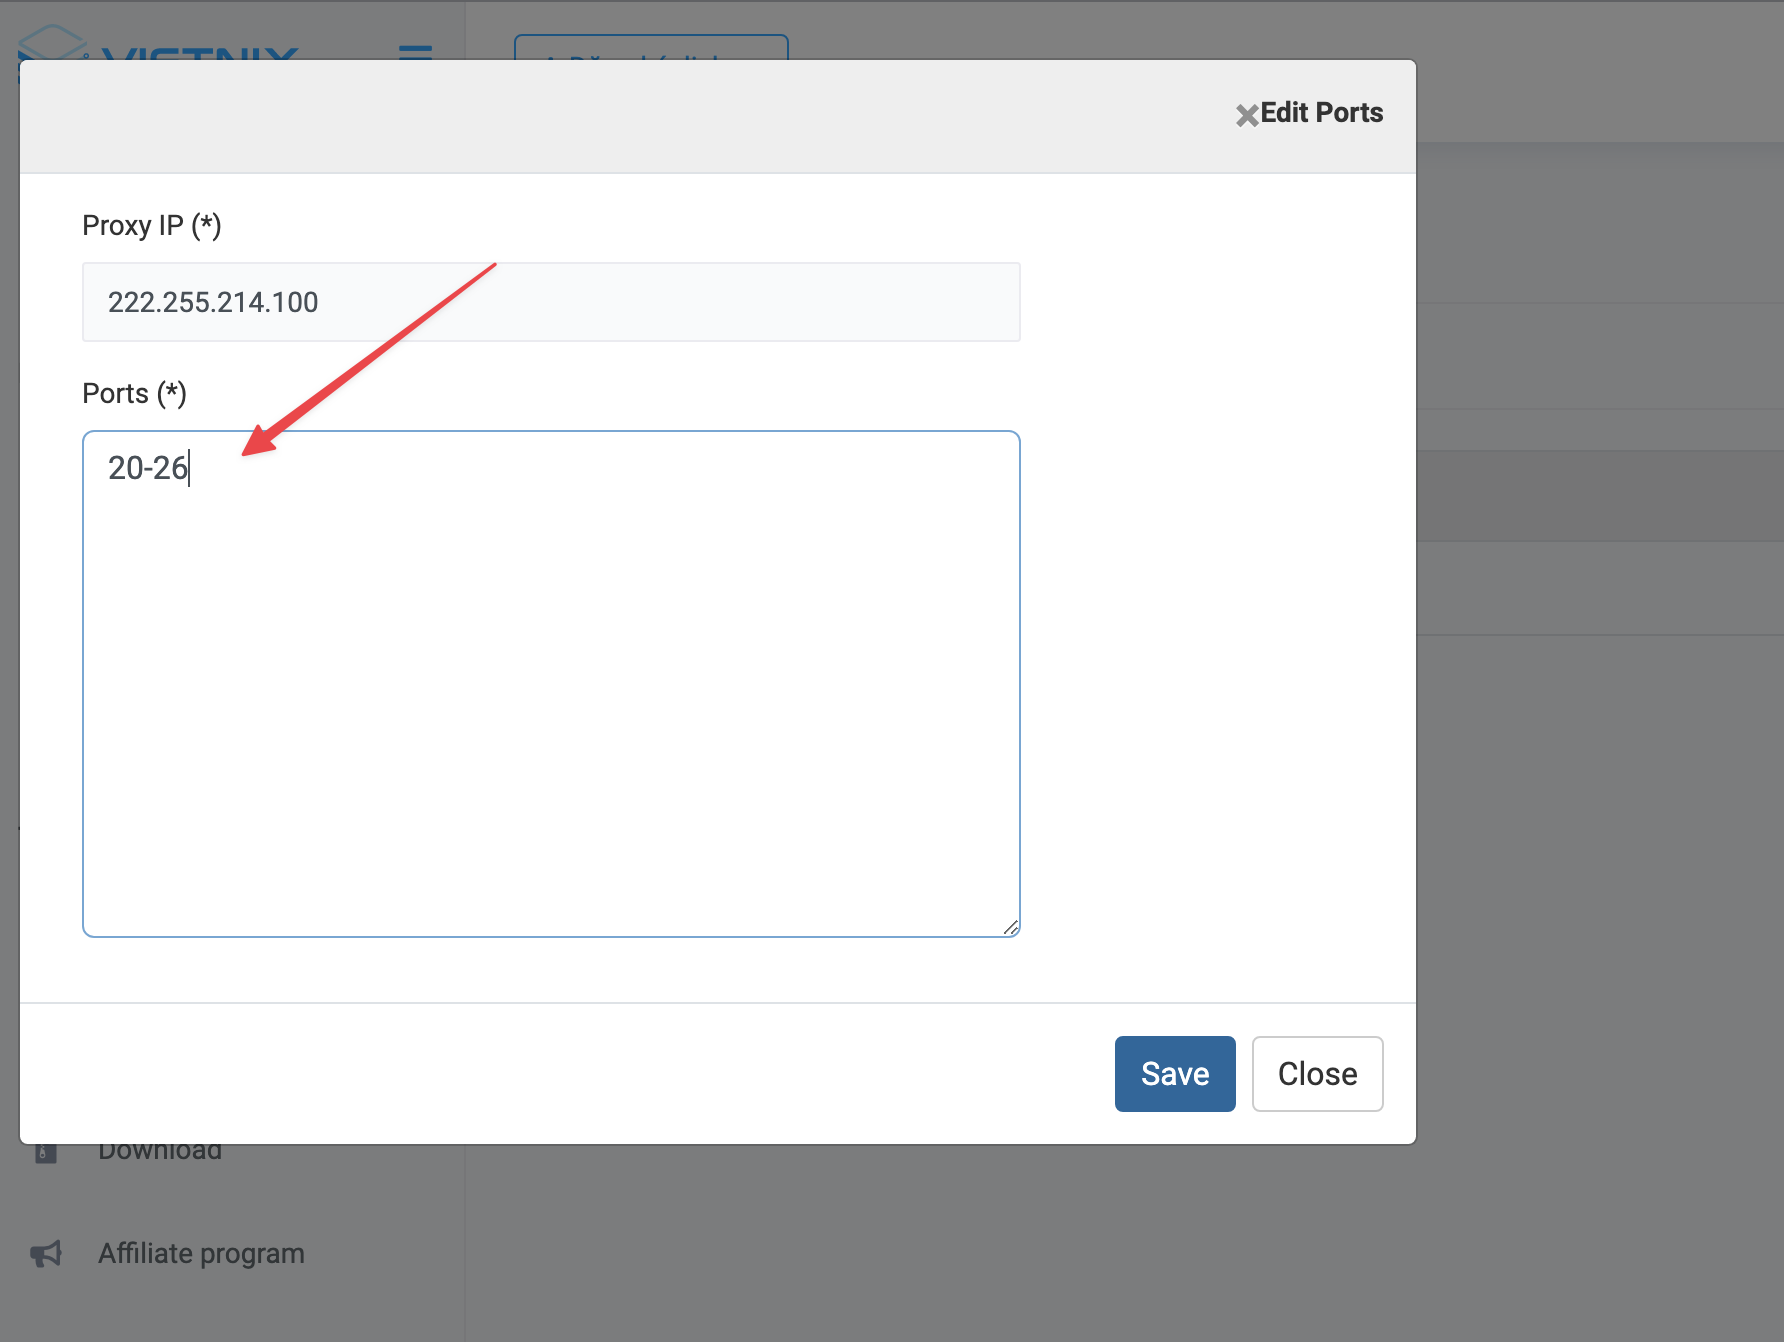Image resolution: width=1784 pixels, height=1342 pixels.
Task: Click into the Ports text area
Action: pyautogui.click(x=551, y=684)
